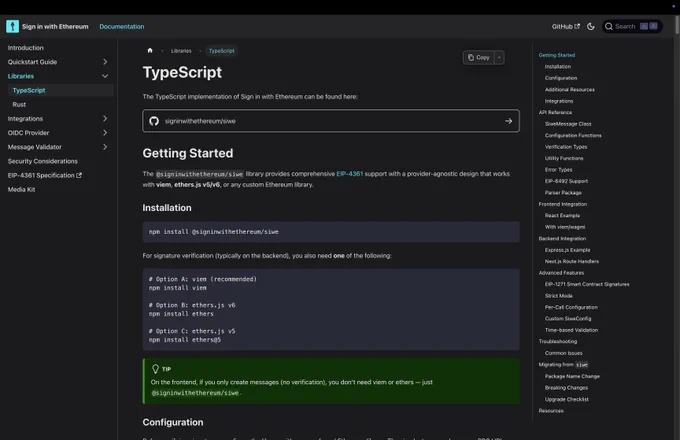Jump to With viem/wagmi in contents

point(565,227)
